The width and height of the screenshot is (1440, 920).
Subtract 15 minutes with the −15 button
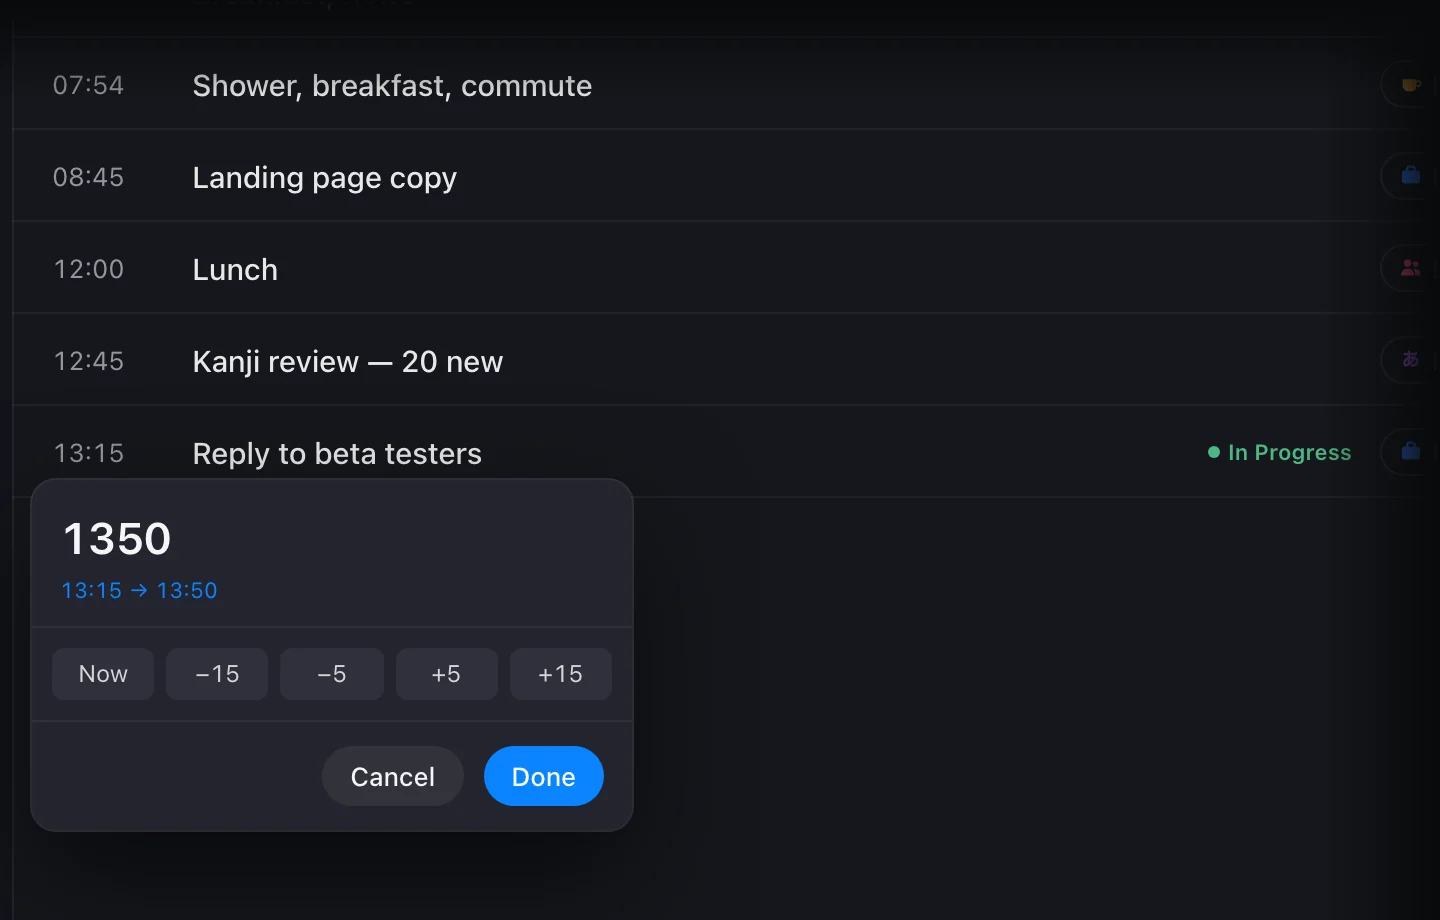(x=217, y=674)
